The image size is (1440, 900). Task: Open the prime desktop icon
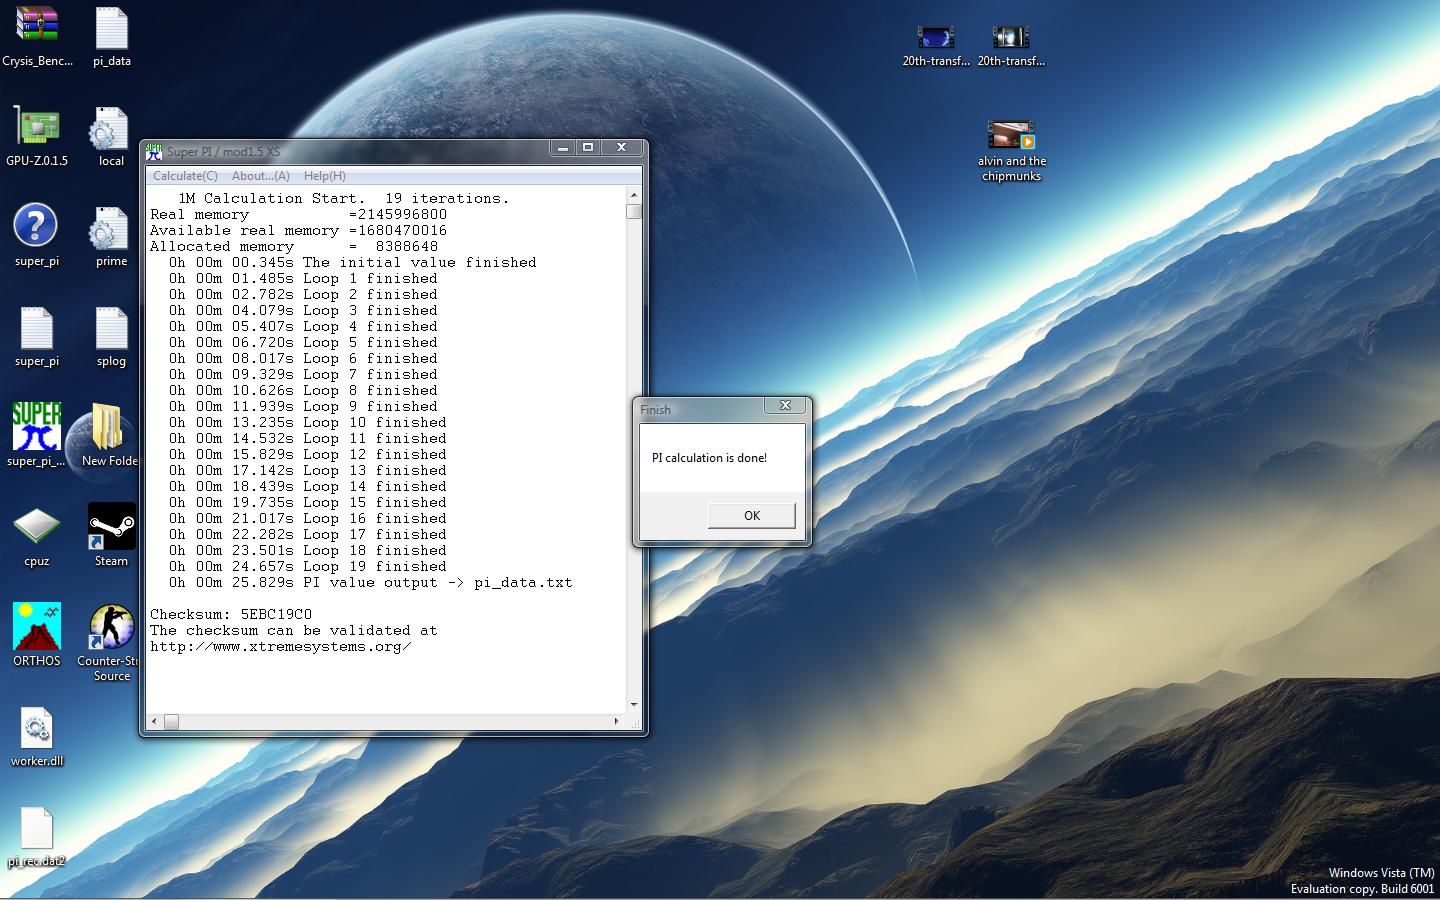(111, 236)
